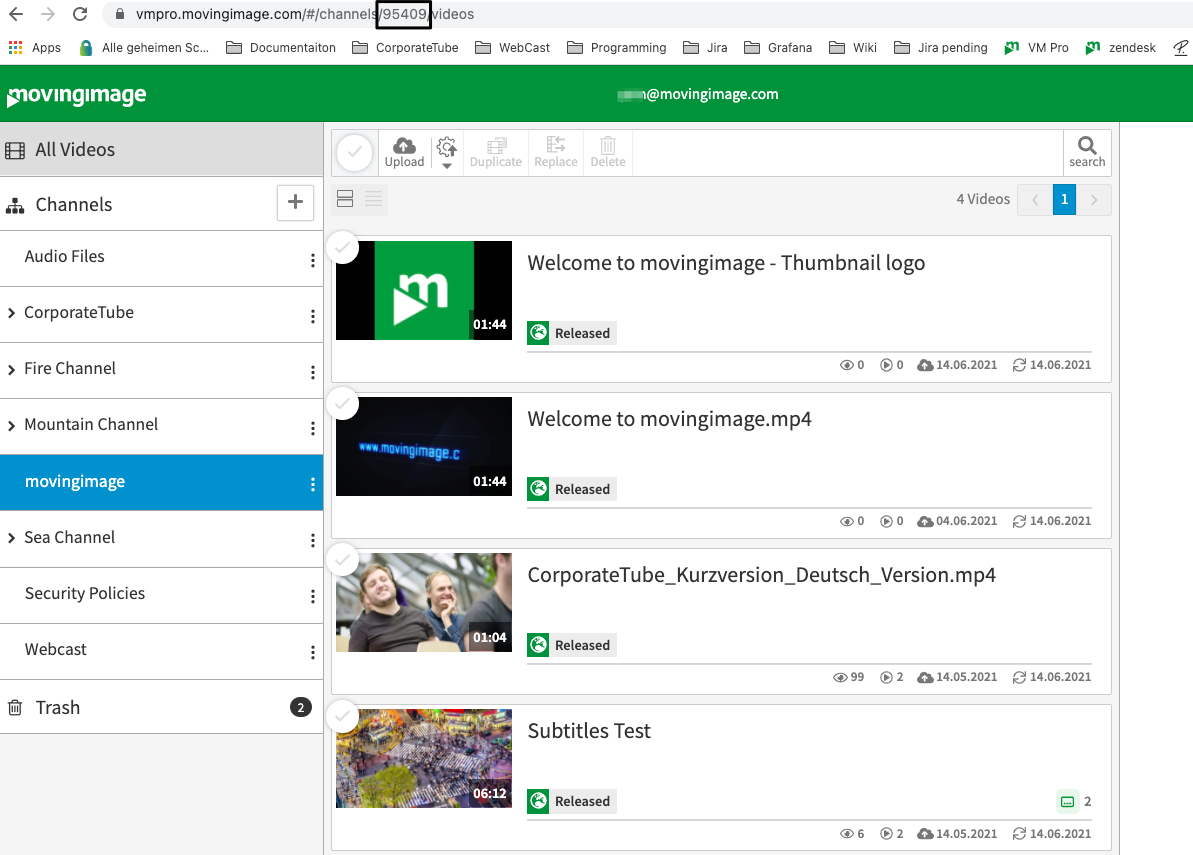Switch to the compact list view icon
Image resolution: width=1193 pixels, height=855 pixels.
point(374,199)
